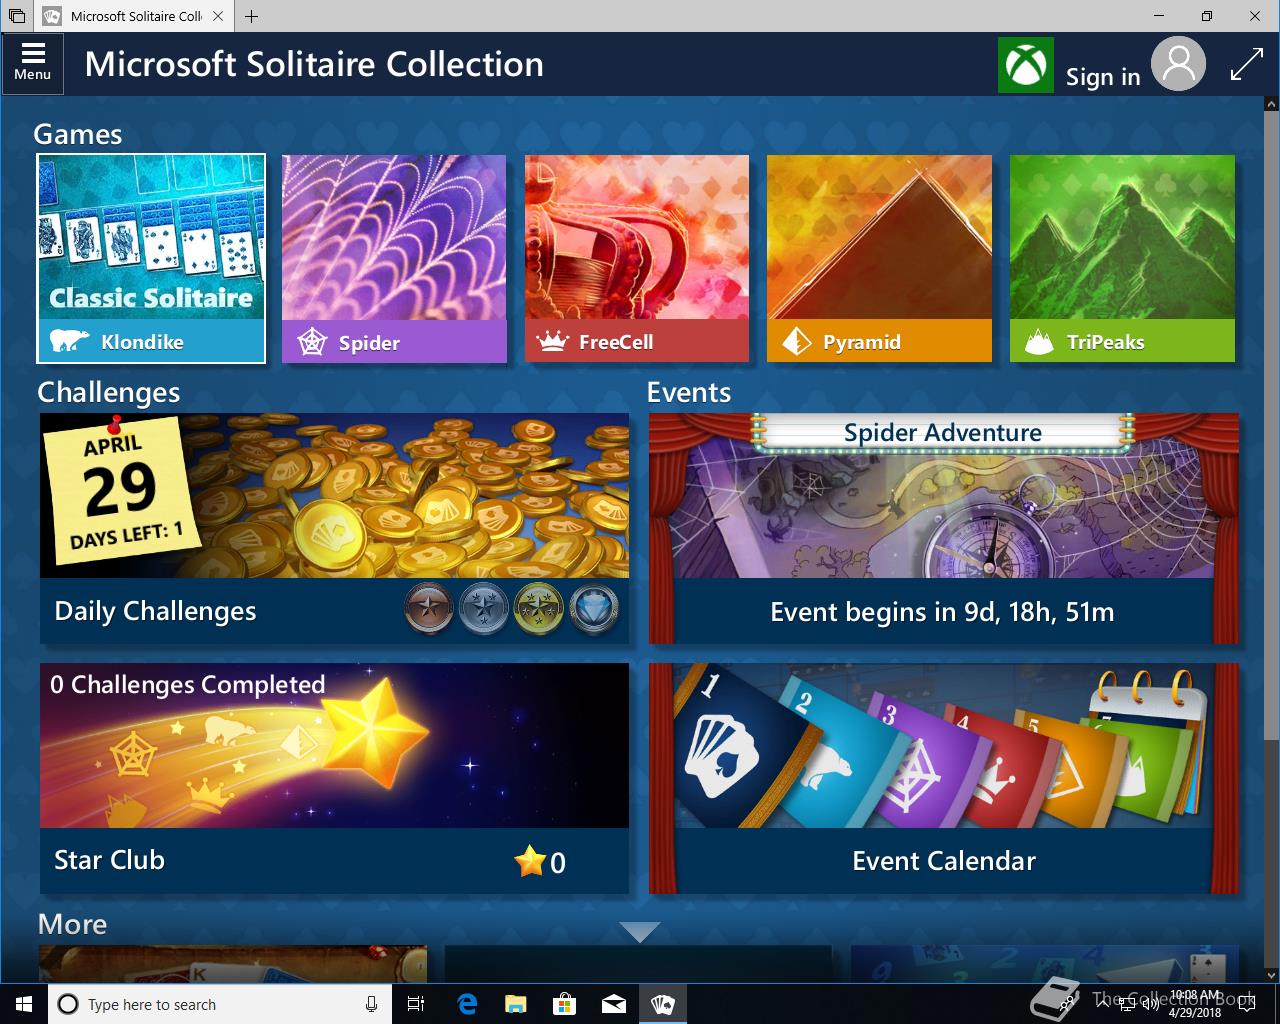Start the FreeCell game tile
The height and width of the screenshot is (1024, 1280).
point(637,258)
